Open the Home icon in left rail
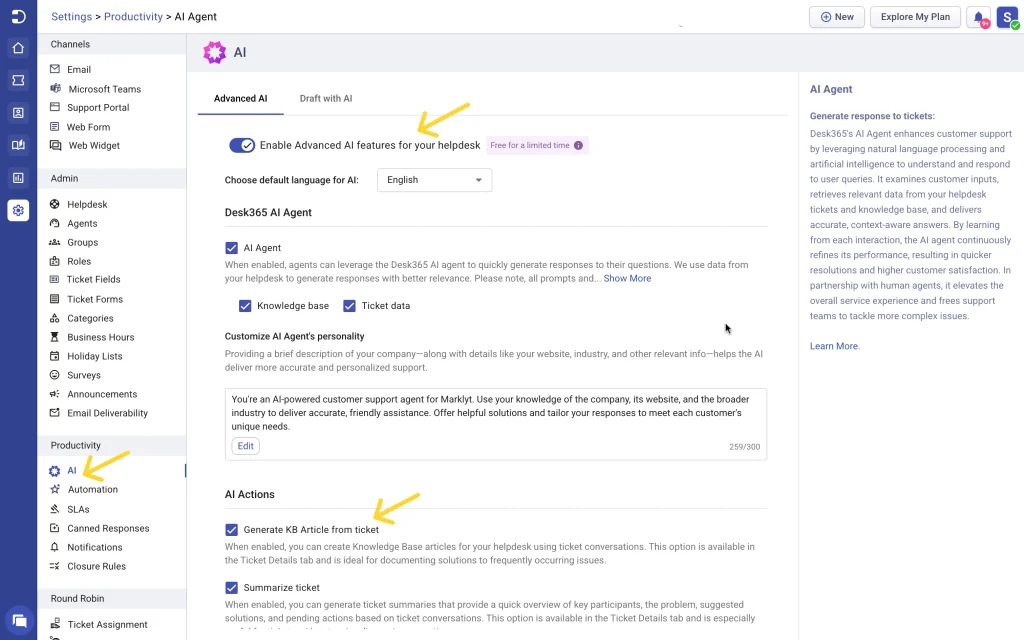Image resolution: width=1024 pixels, height=640 pixels. [18, 48]
